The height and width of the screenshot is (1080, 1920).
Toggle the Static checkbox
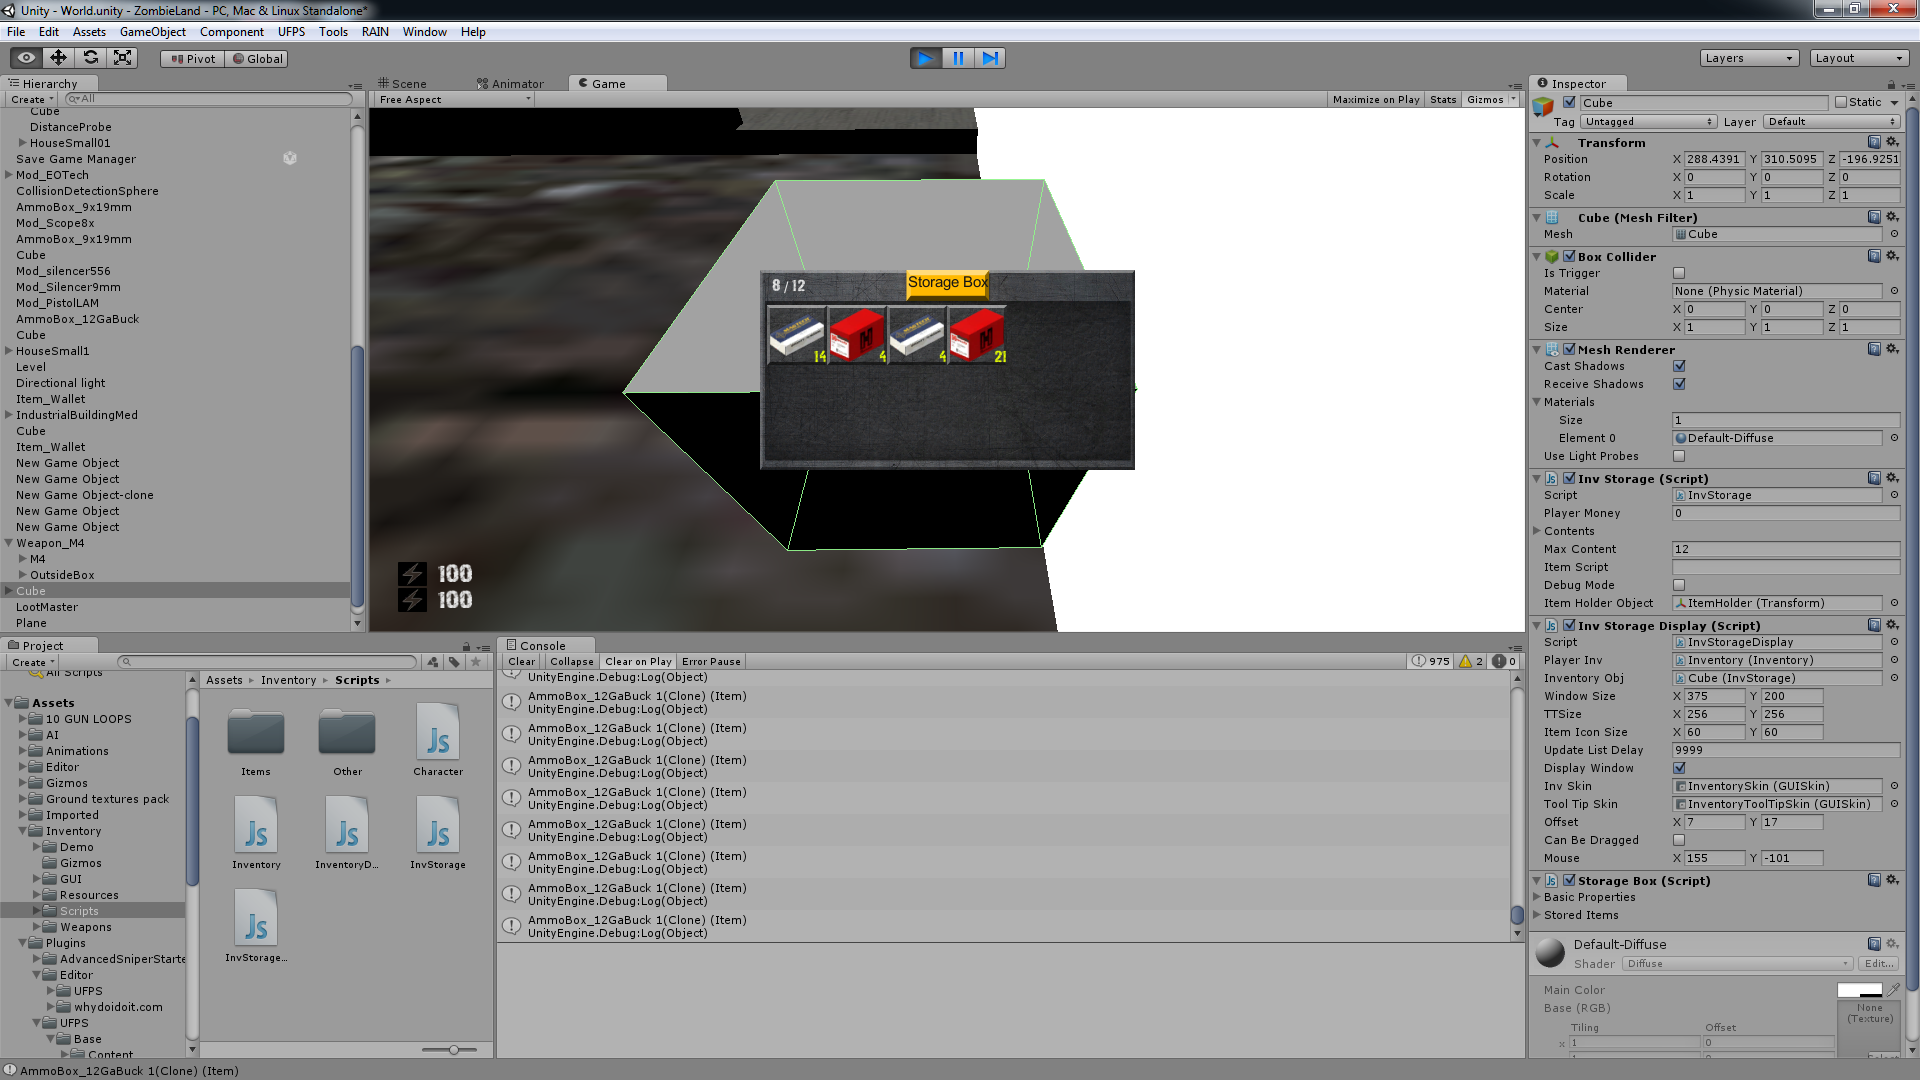pyautogui.click(x=1841, y=102)
